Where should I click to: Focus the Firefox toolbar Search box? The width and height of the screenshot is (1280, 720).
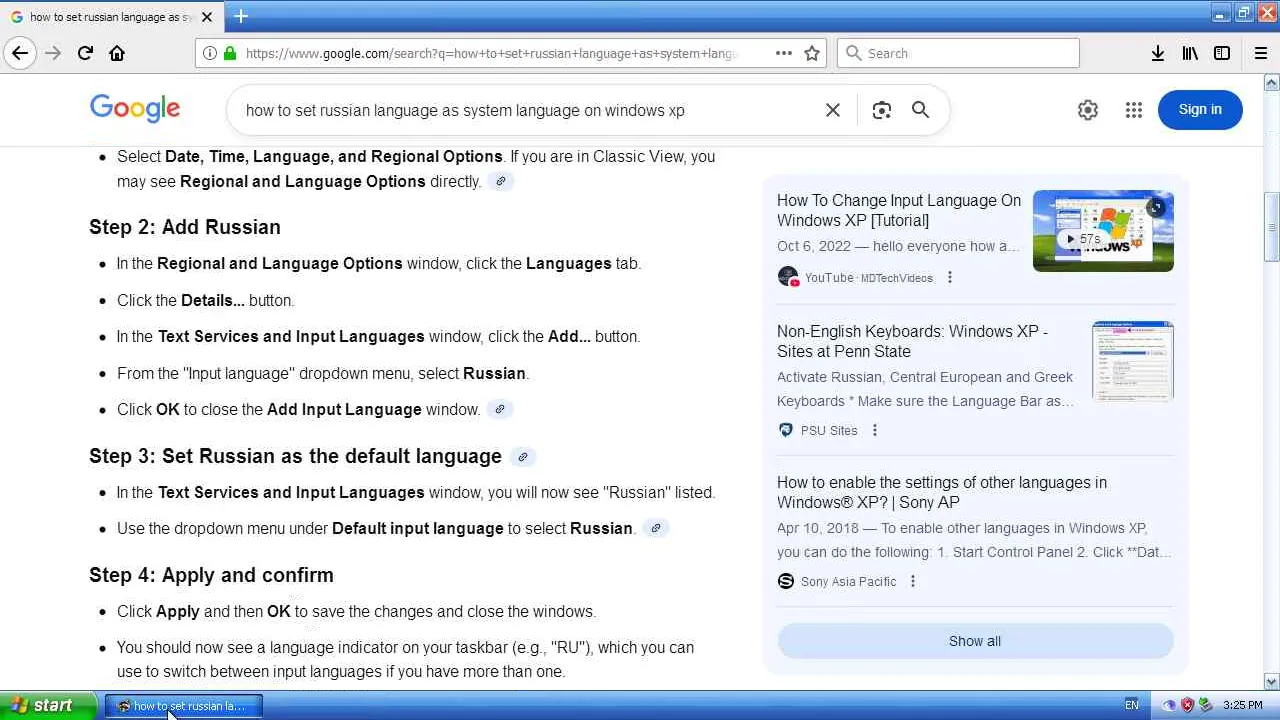(958, 53)
